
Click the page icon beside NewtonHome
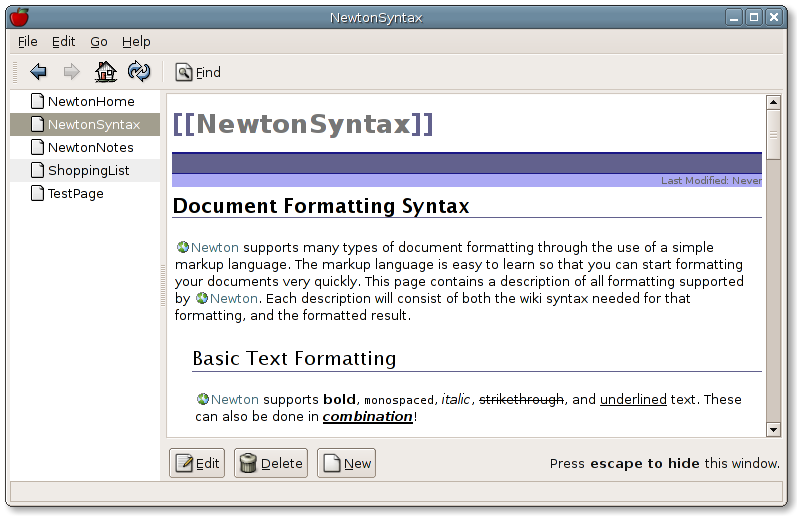(37, 101)
